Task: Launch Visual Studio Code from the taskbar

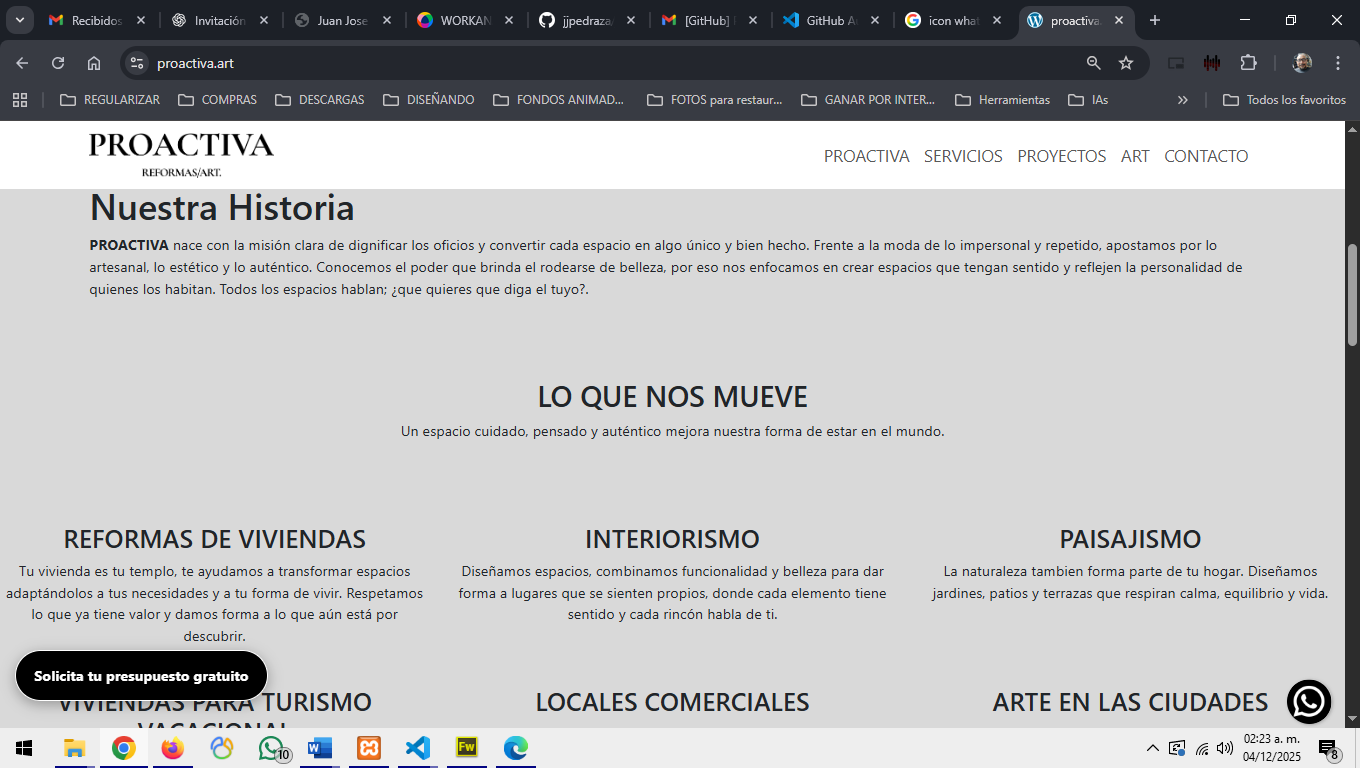Action: (418, 748)
